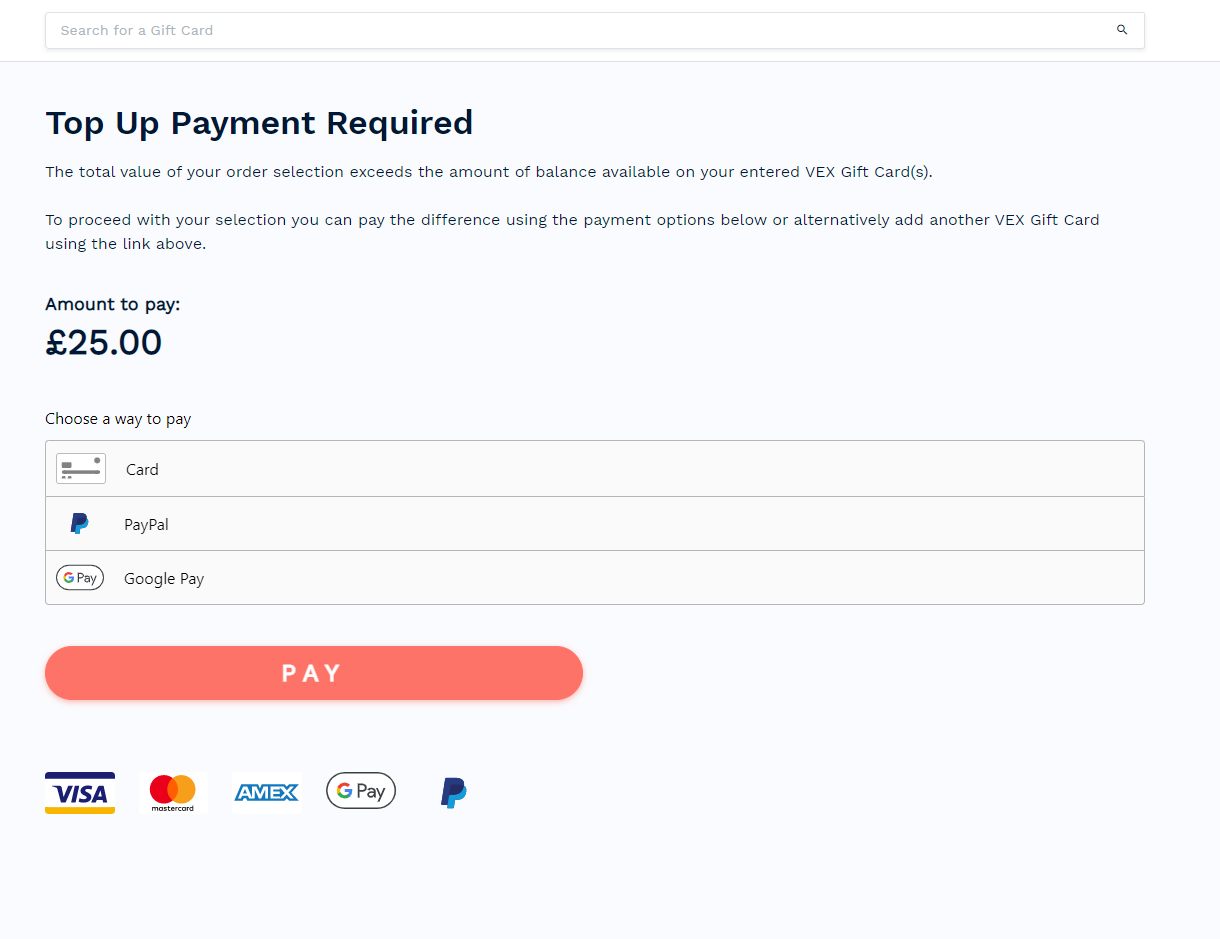Click the 'Choose a way to pay' label
Screen dimensions: 1220x939
[118, 419]
